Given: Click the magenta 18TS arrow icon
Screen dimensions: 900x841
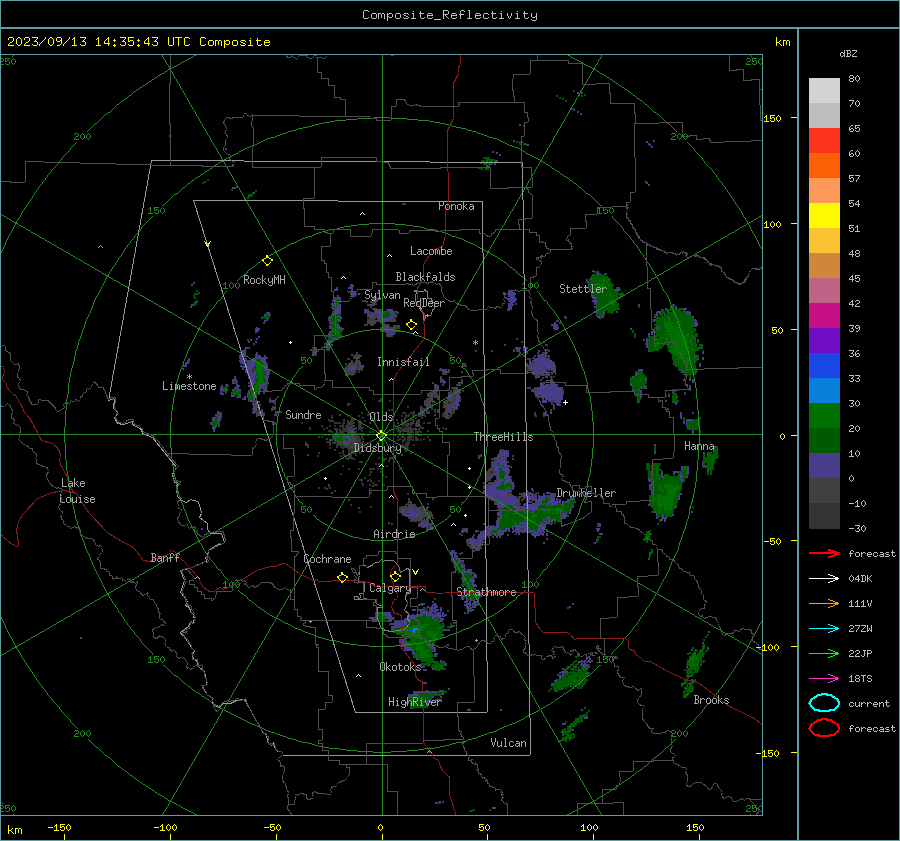Looking at the screenshot, I should point(824,679).
